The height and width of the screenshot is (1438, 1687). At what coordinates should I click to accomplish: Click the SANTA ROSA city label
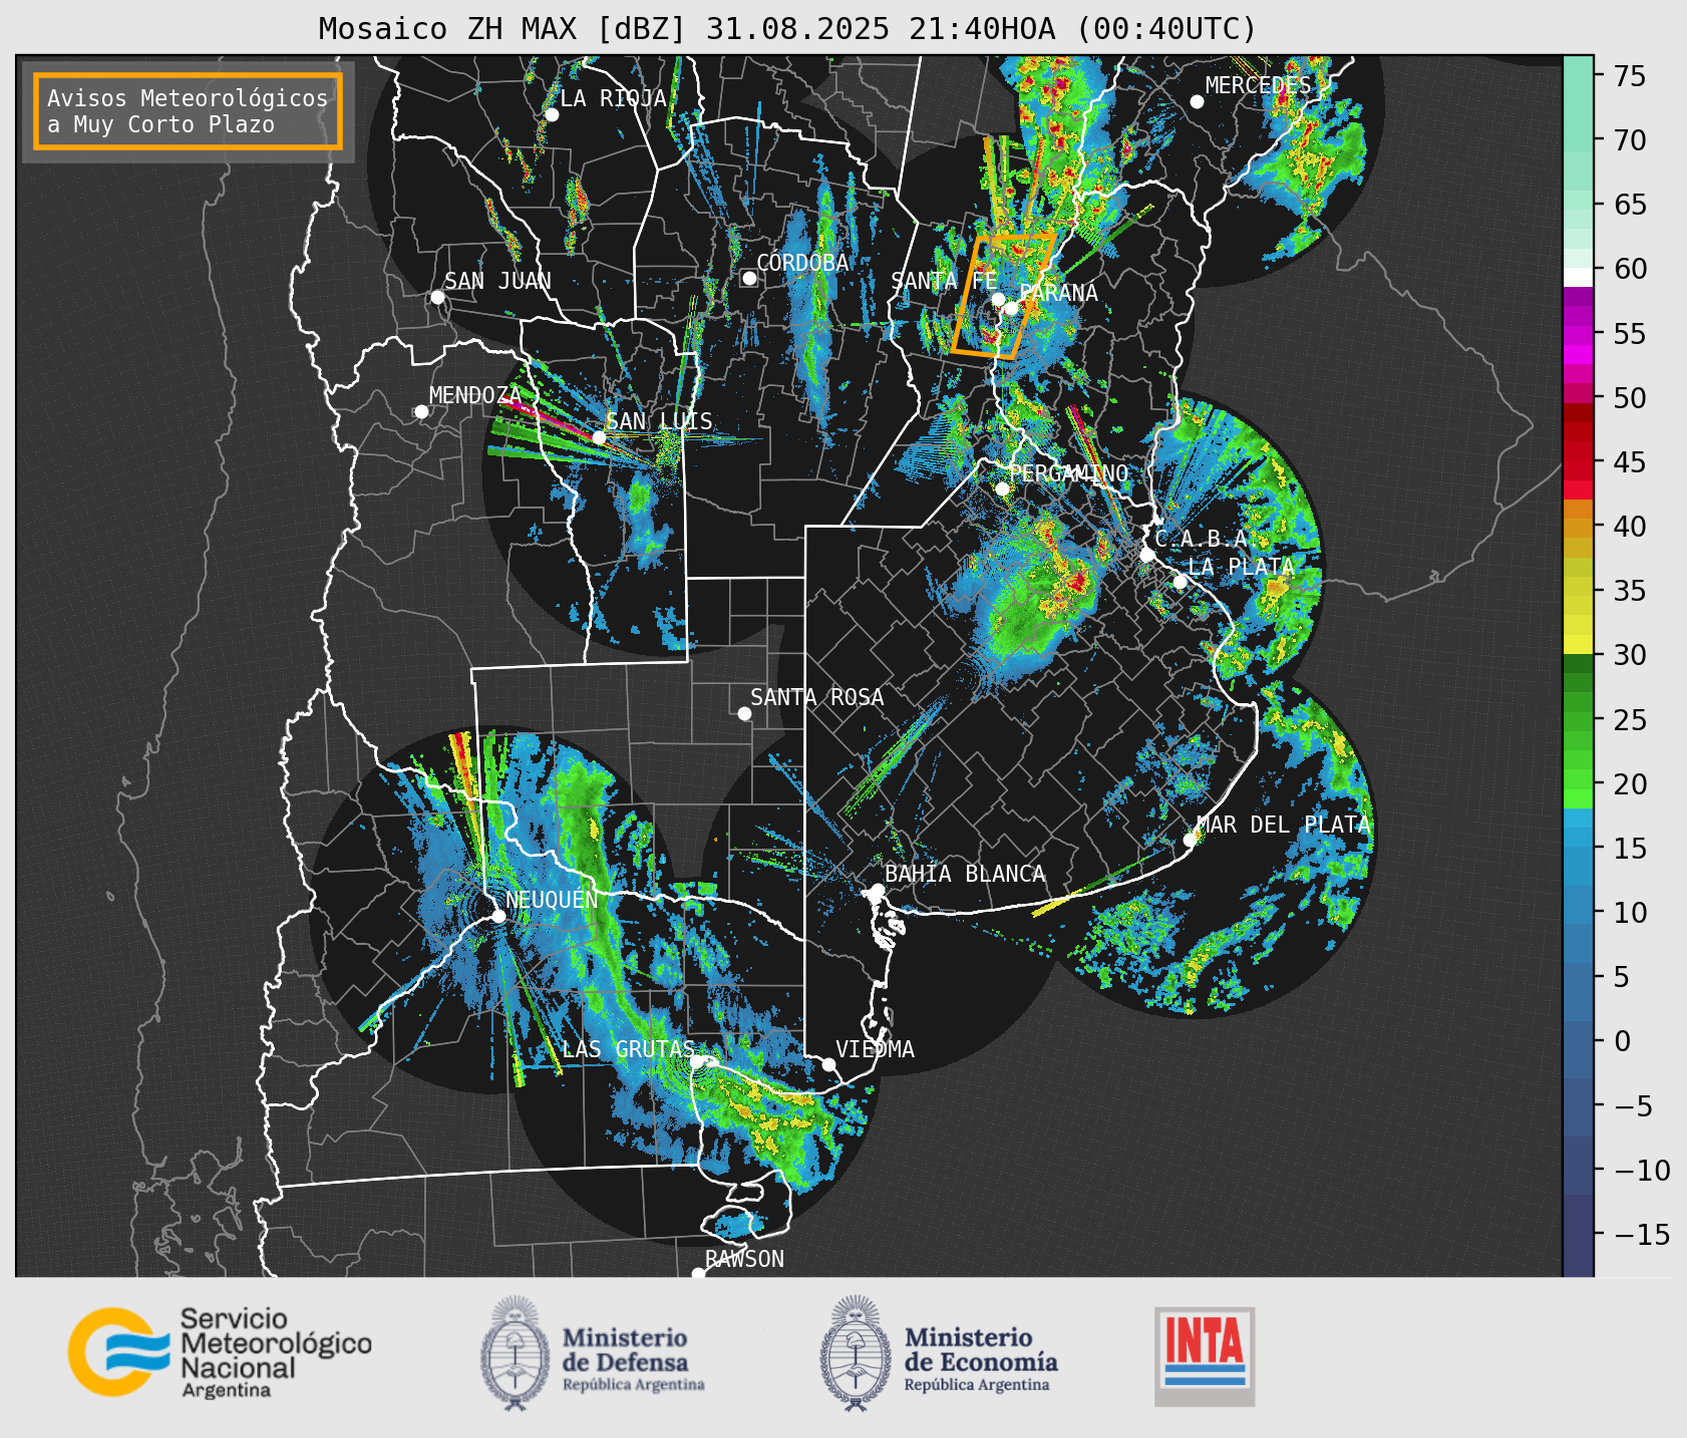[x=817, y=697]
